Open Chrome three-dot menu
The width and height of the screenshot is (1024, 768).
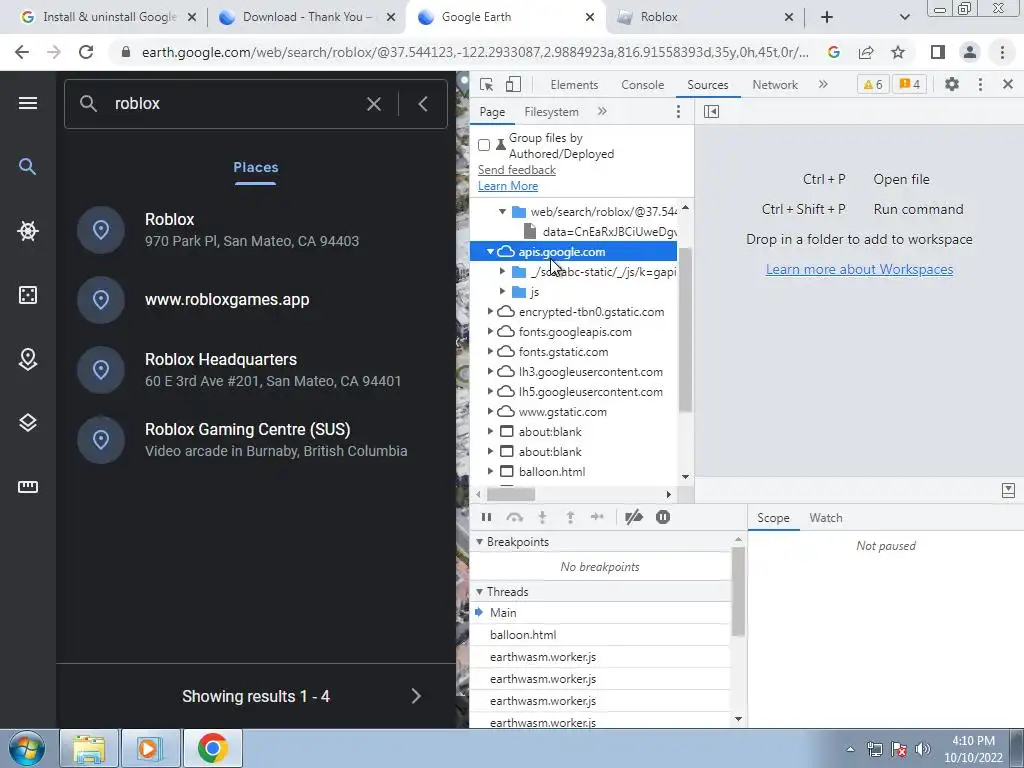(x=1002, y=52)
